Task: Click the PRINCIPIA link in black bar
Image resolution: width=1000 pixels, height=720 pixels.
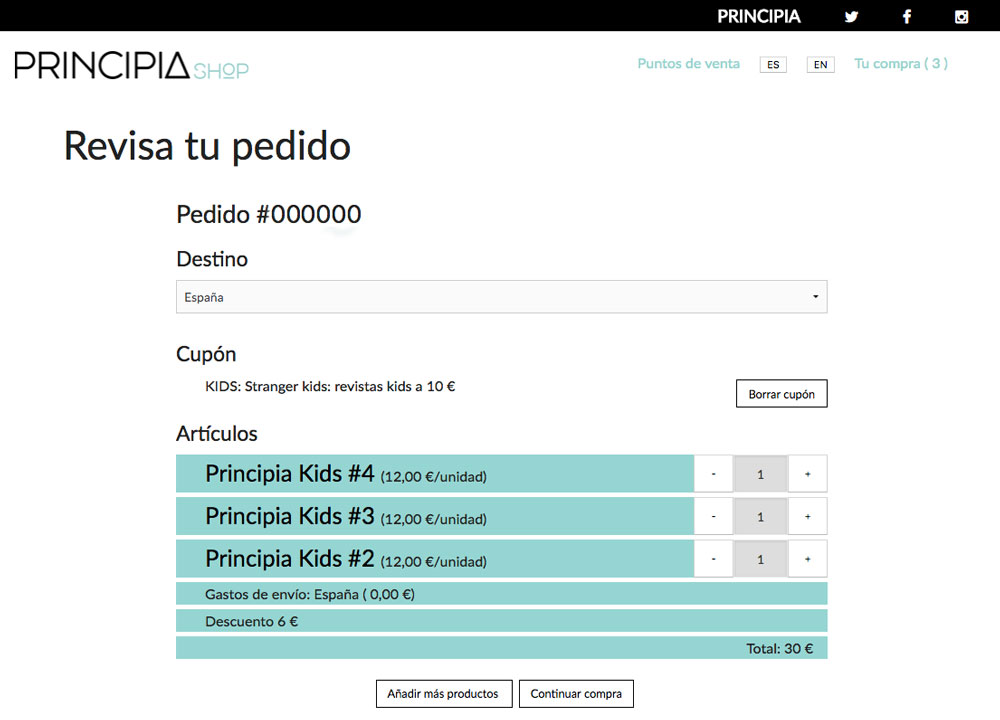Action: pyautogui.click(x=758, y=17)
